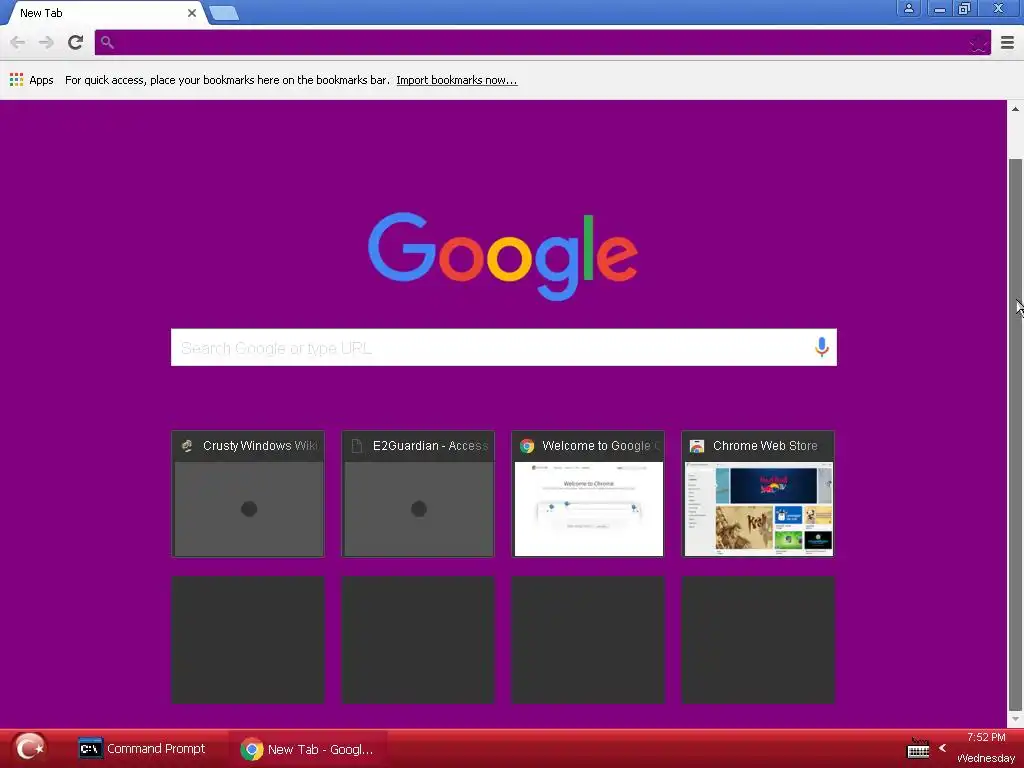Open the Start button with flag orb
The height and width of the screenshot is (768, 1024).
coord(29,748)
